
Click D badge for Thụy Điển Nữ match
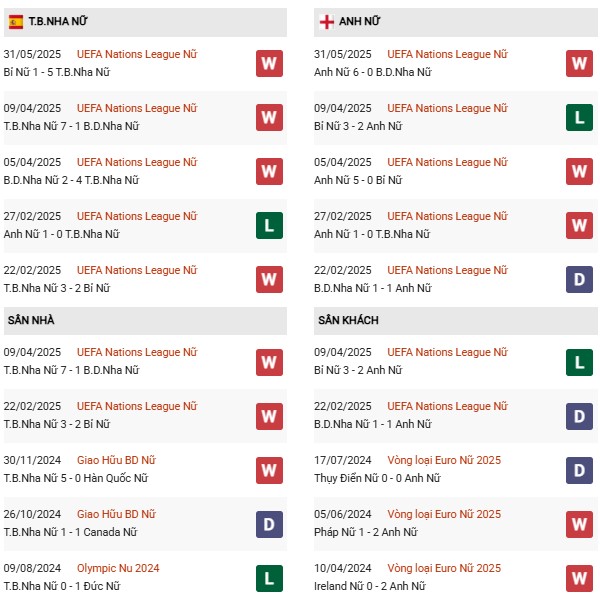[x=579, y=470]
